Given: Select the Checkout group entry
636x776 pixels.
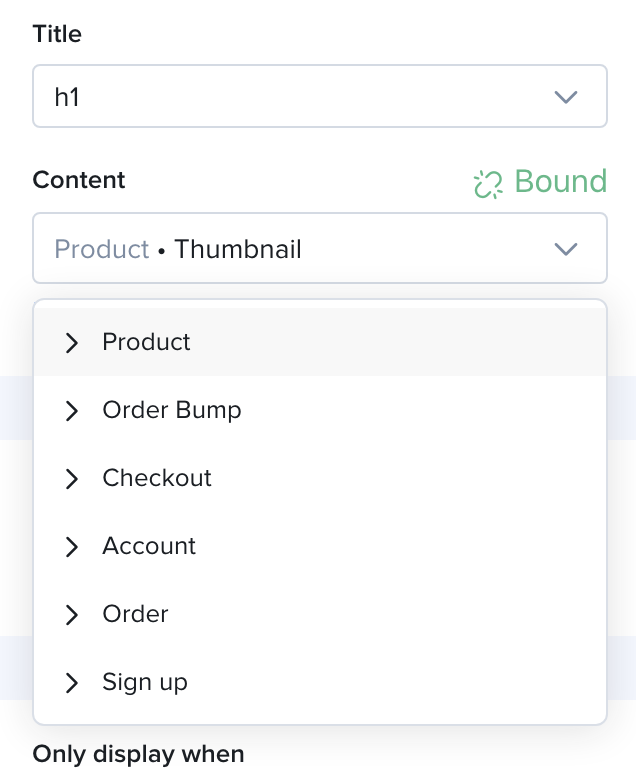Looking at the screenshot, I should tap(320, 478).
